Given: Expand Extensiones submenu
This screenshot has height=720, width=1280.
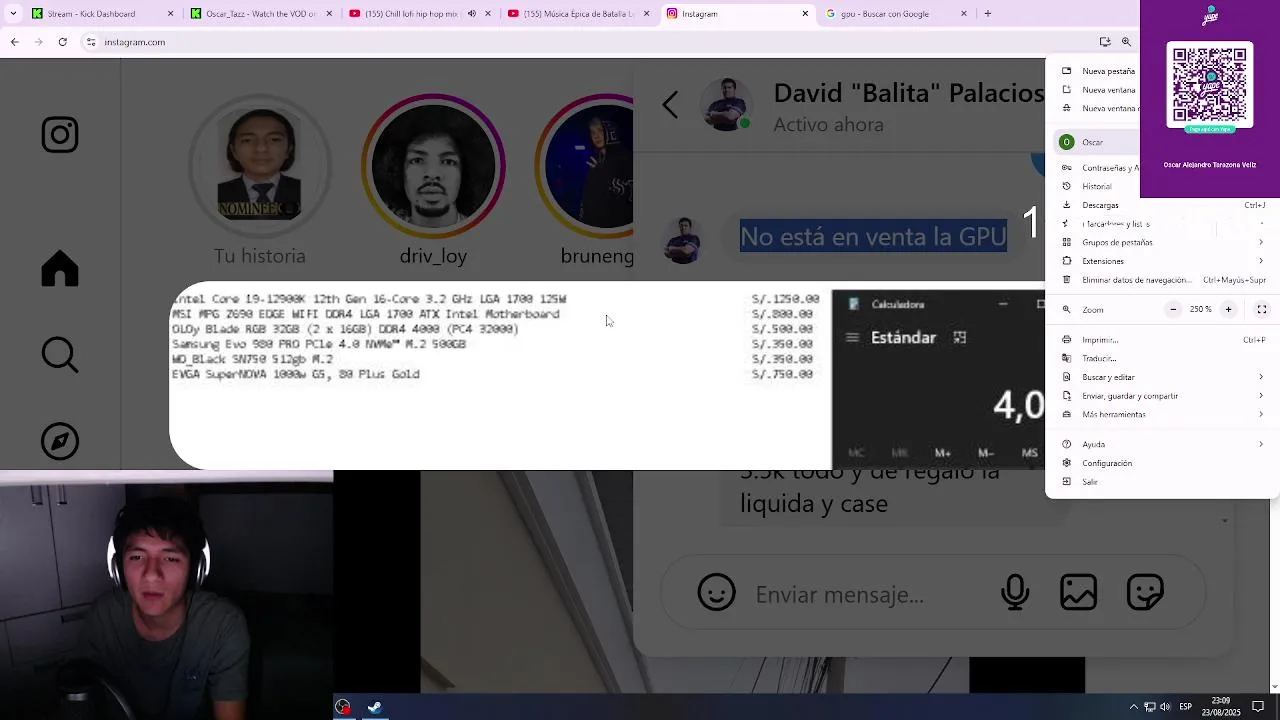Looking at the screenshot, I should pos(1260,262).
